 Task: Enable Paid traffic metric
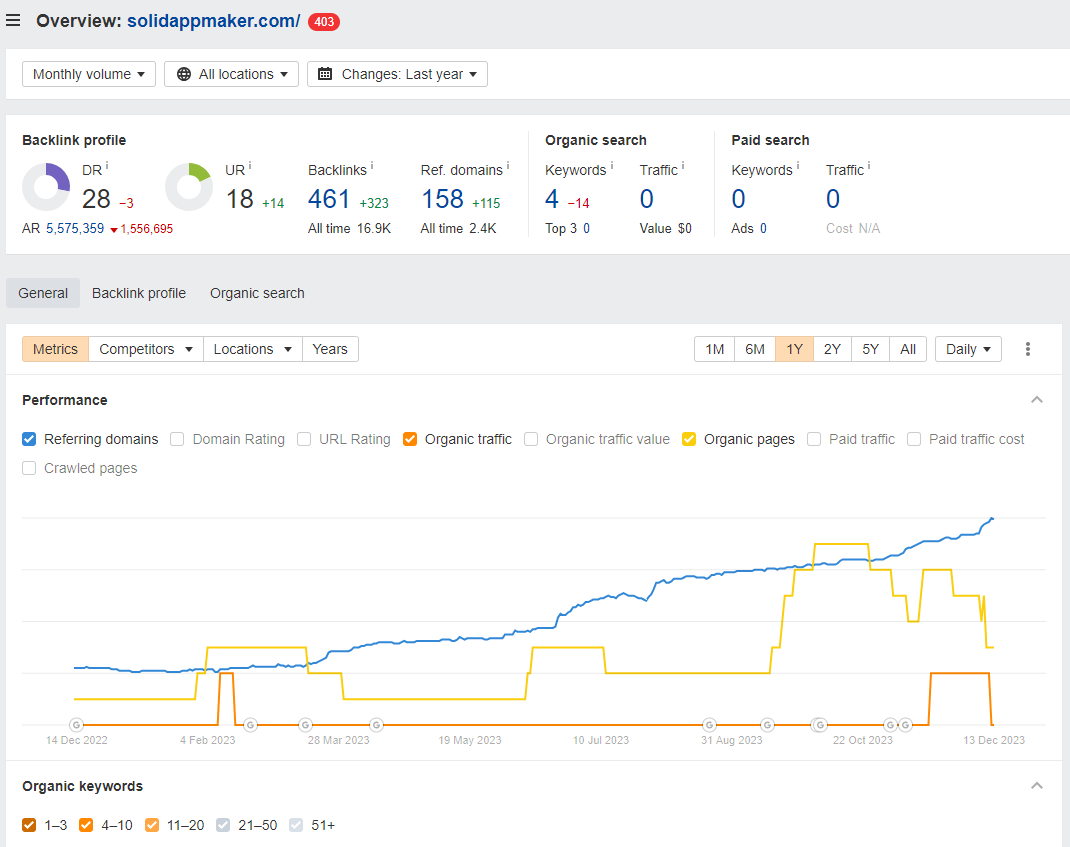(813, 439)
